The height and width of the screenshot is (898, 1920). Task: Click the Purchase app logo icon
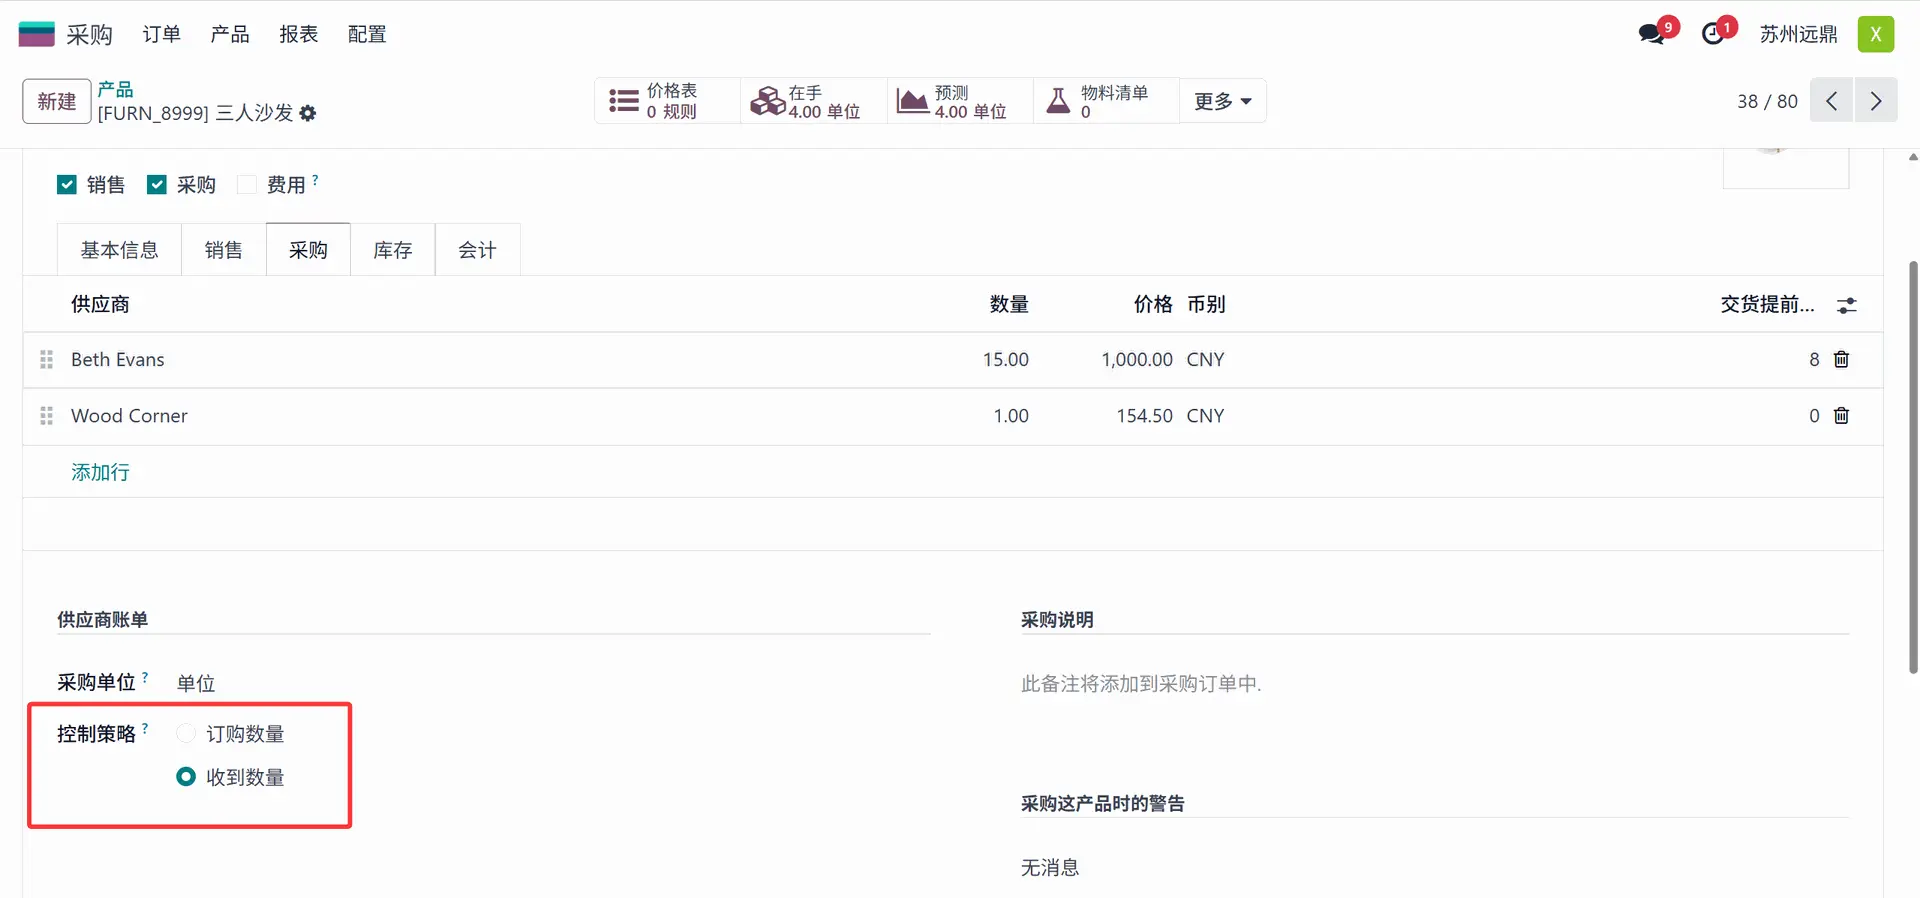[36, 34]
